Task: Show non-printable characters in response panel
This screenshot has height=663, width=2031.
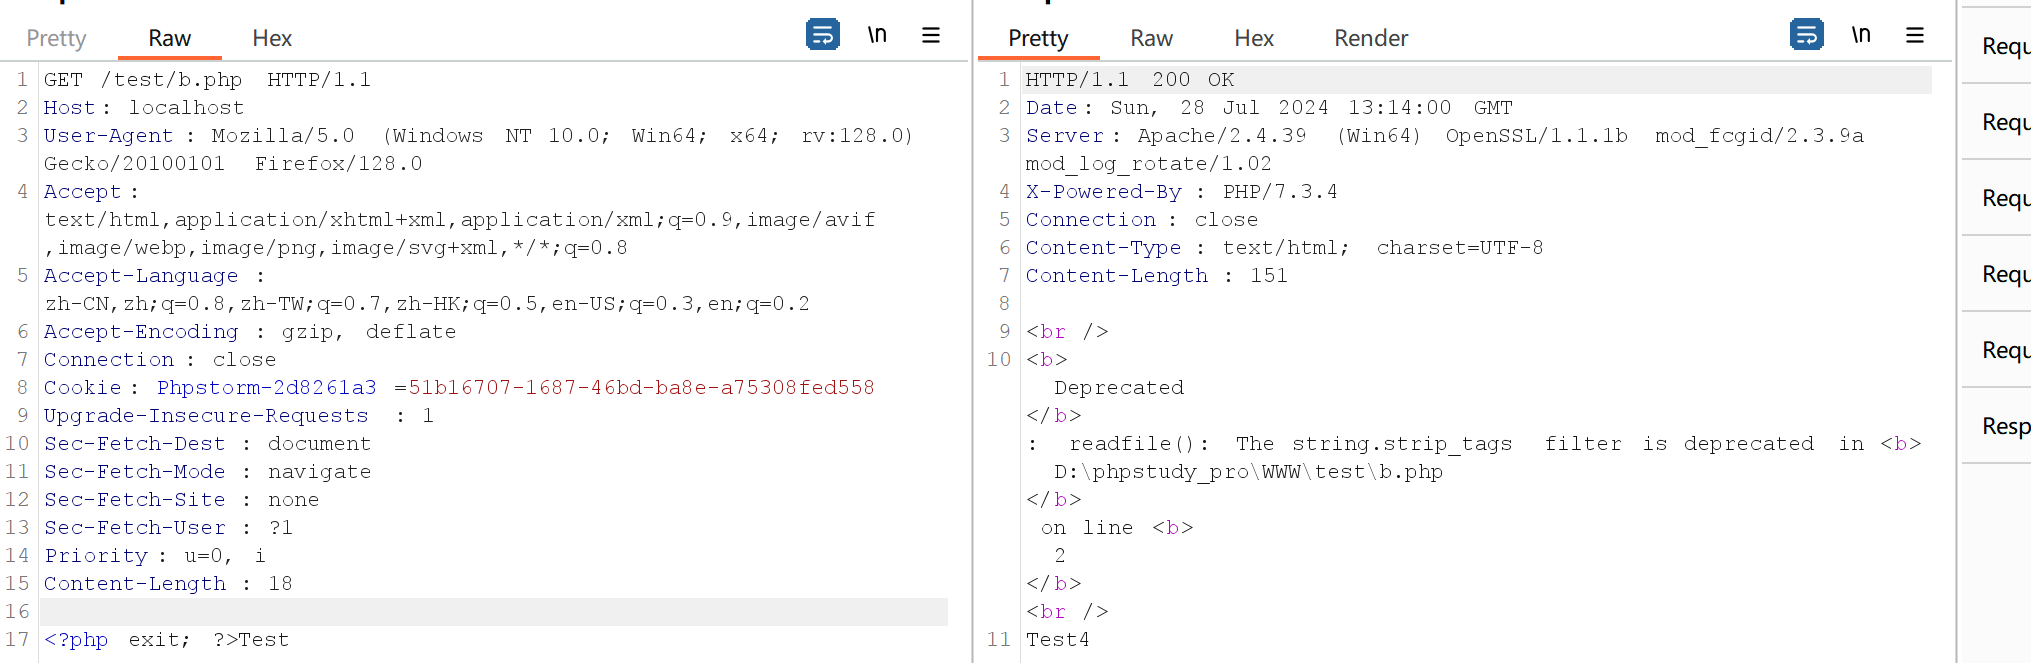Action: tap(1861, 35)
